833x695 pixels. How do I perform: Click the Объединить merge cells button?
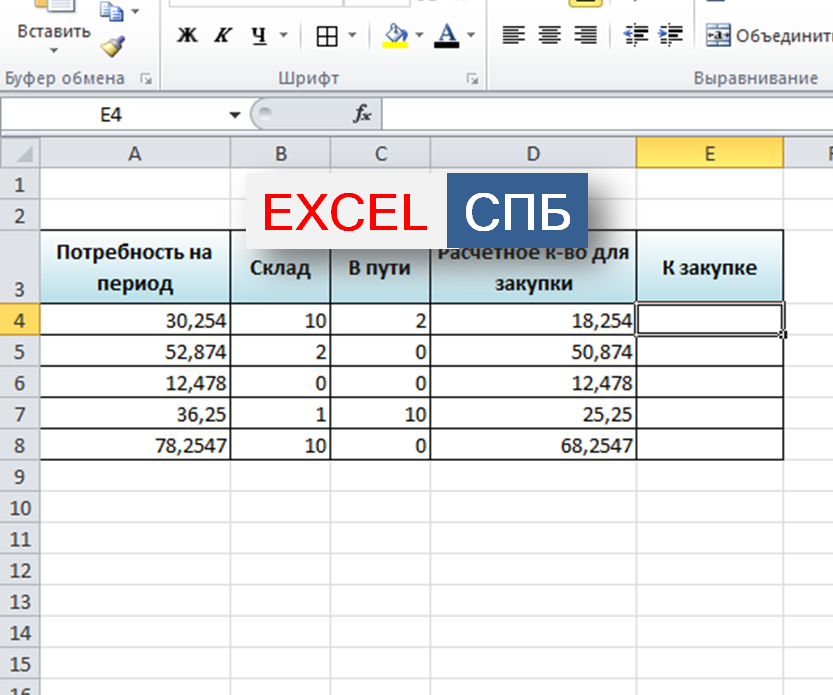(x=770, y=36)
